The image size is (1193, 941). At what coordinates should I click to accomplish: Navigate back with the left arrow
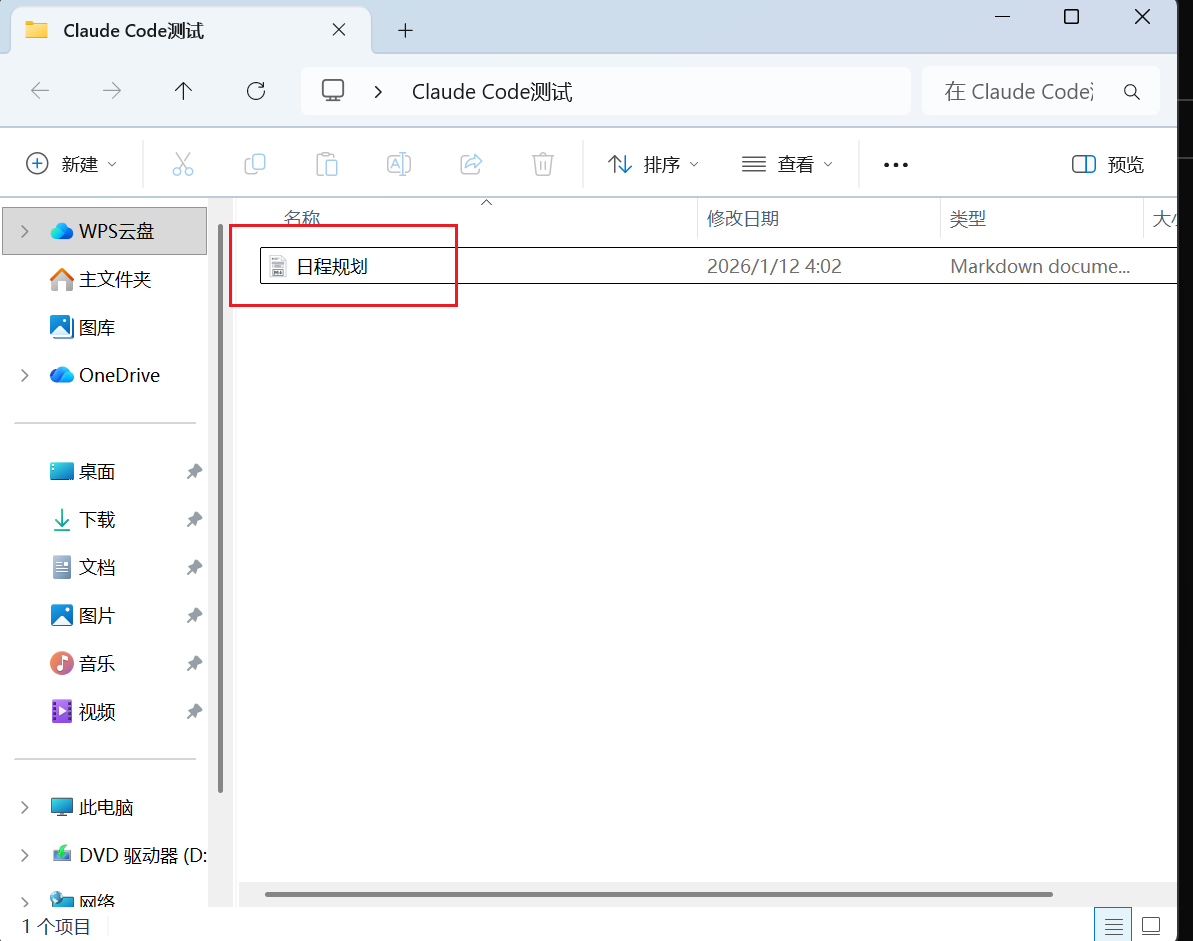[x=40, y=91]
